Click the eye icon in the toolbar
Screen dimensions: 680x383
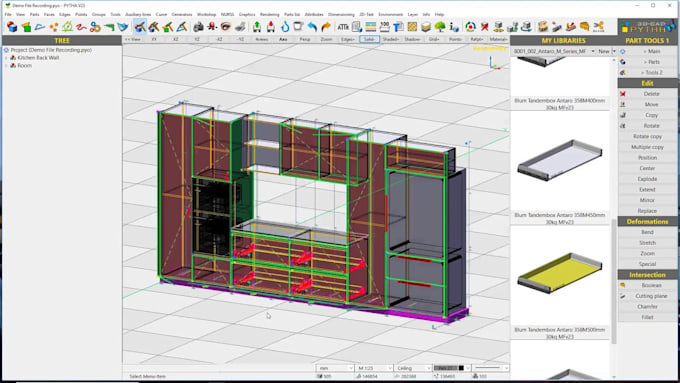point(226,27)
